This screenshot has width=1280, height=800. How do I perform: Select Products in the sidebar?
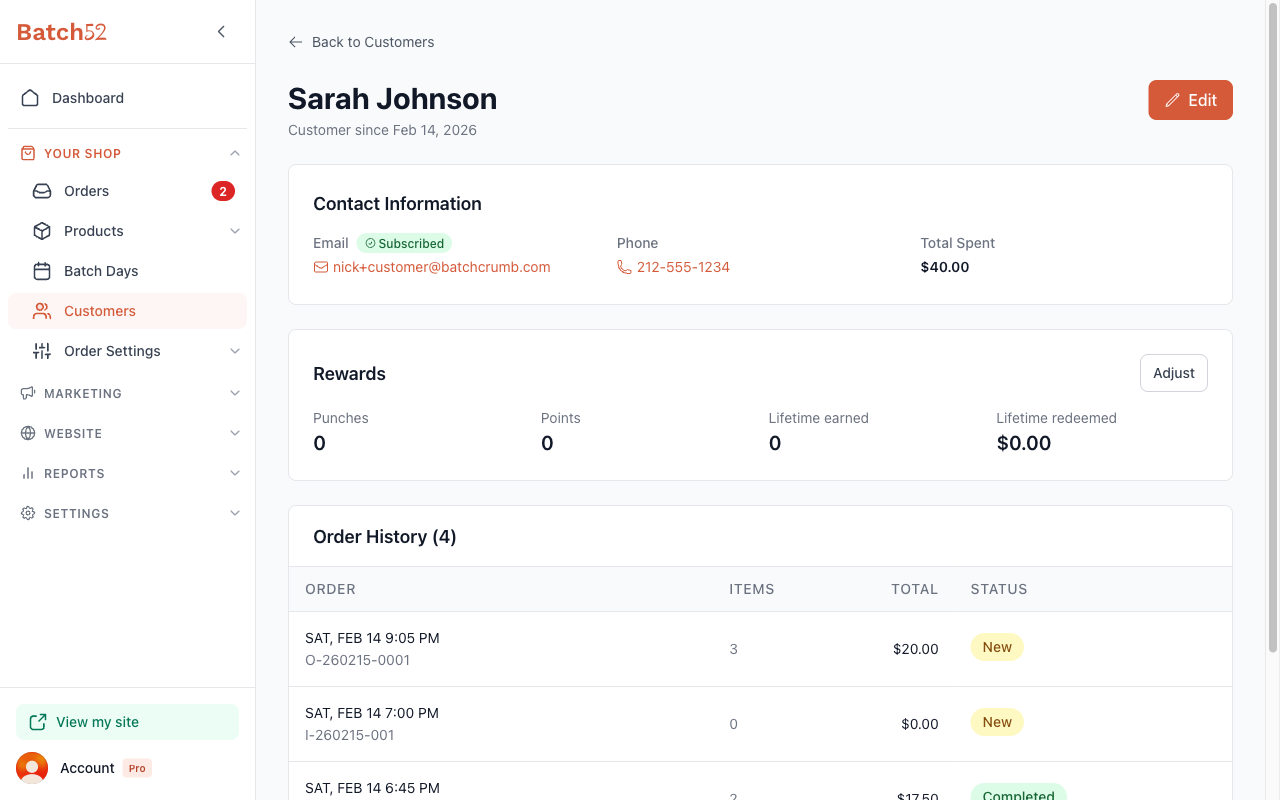pos(127,231)
